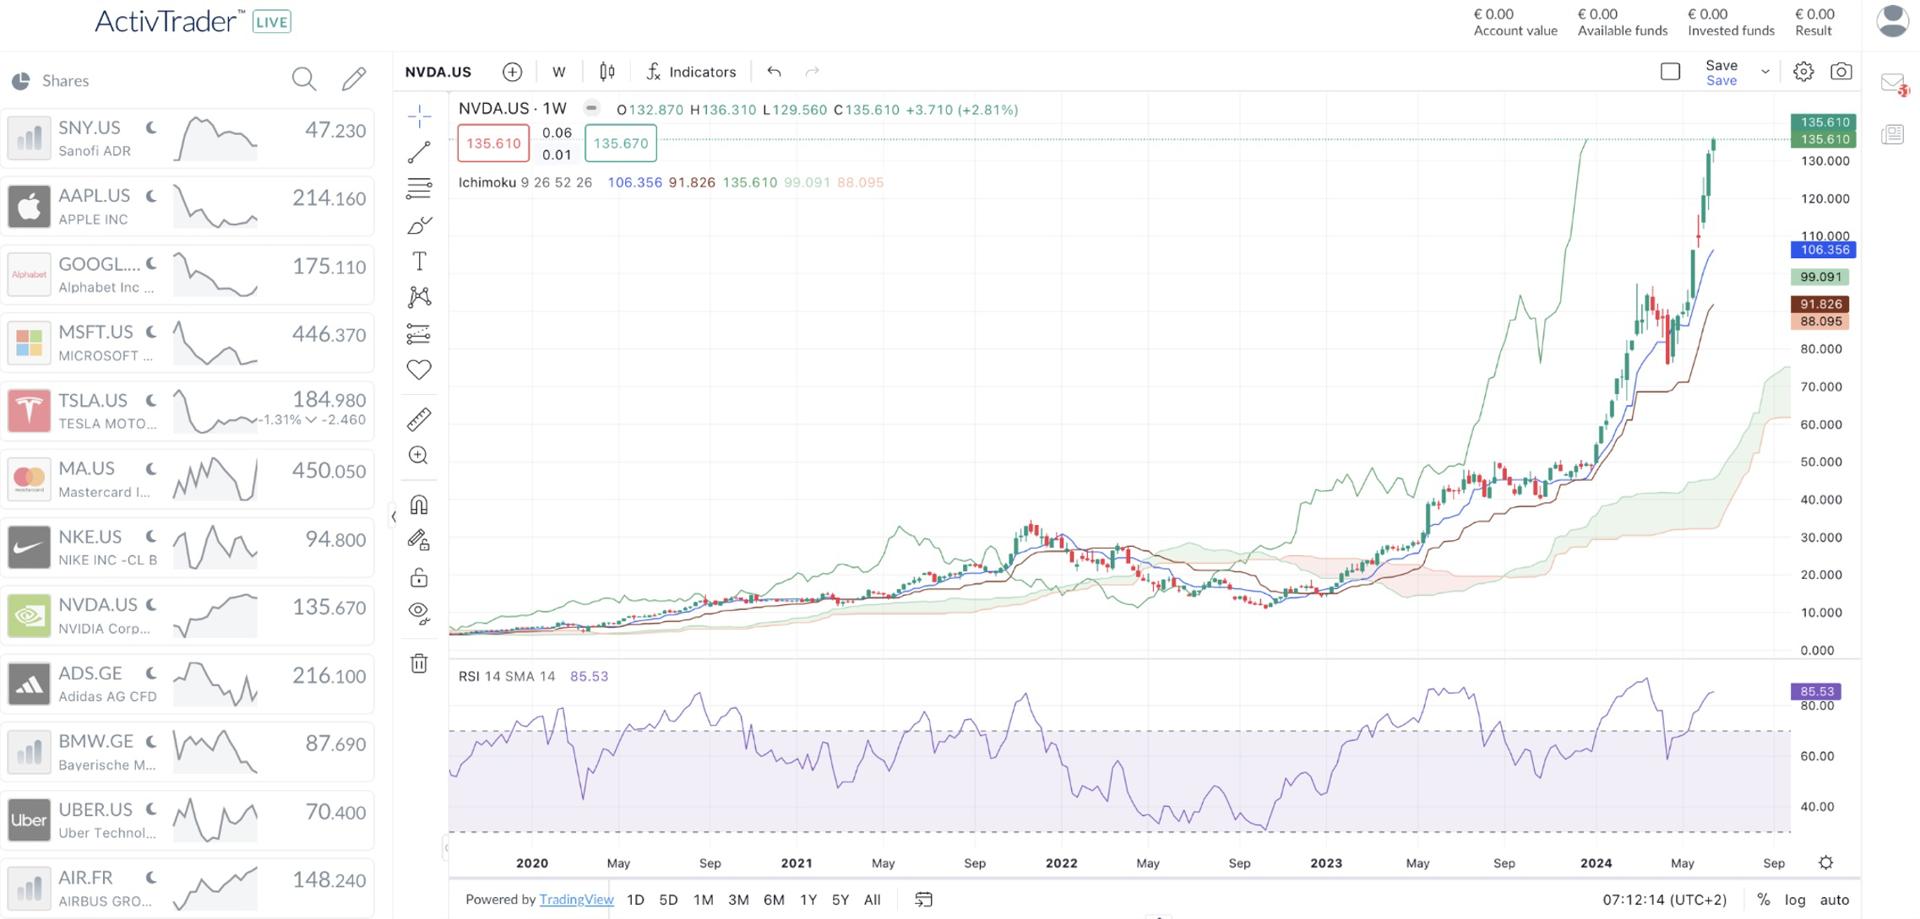Pick the brush drawing tool
Screen dimensions: 1920x919
tap(419, 225)
